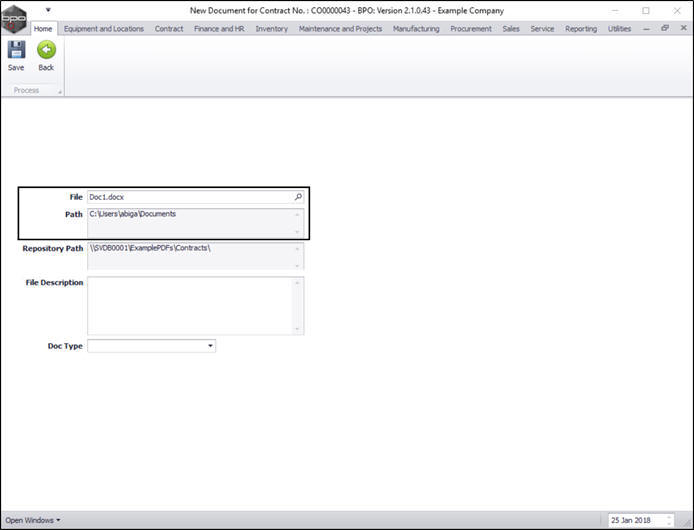Click the Repository Path field
This screenshot has height=530, width=694.
click(196, 256)
